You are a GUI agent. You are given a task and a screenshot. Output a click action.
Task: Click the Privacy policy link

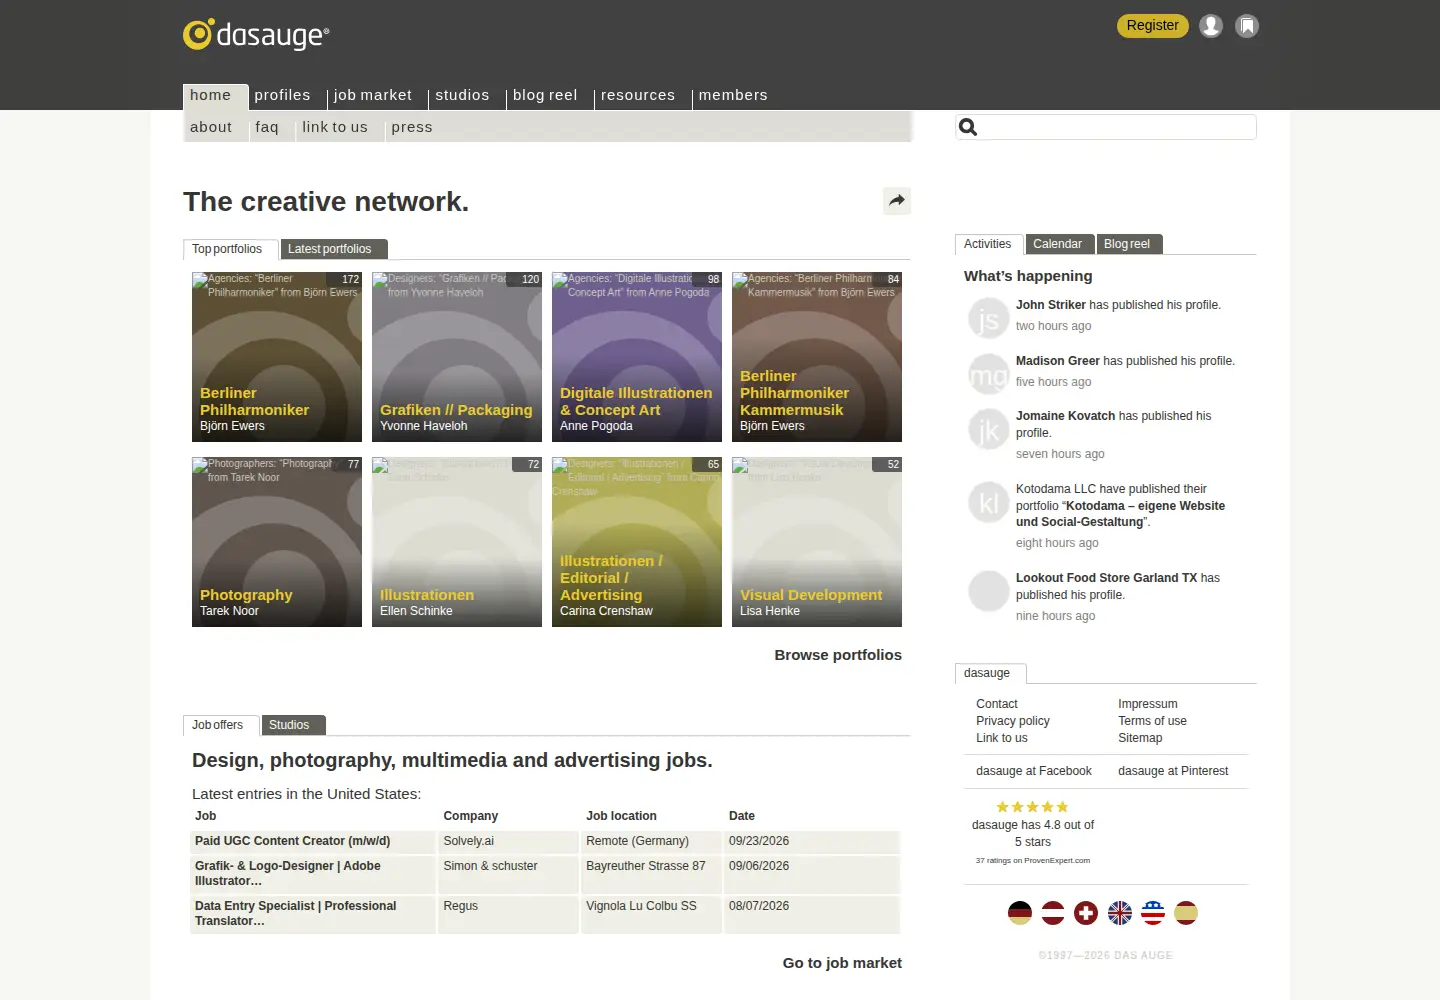click(x=1013, y=721)
